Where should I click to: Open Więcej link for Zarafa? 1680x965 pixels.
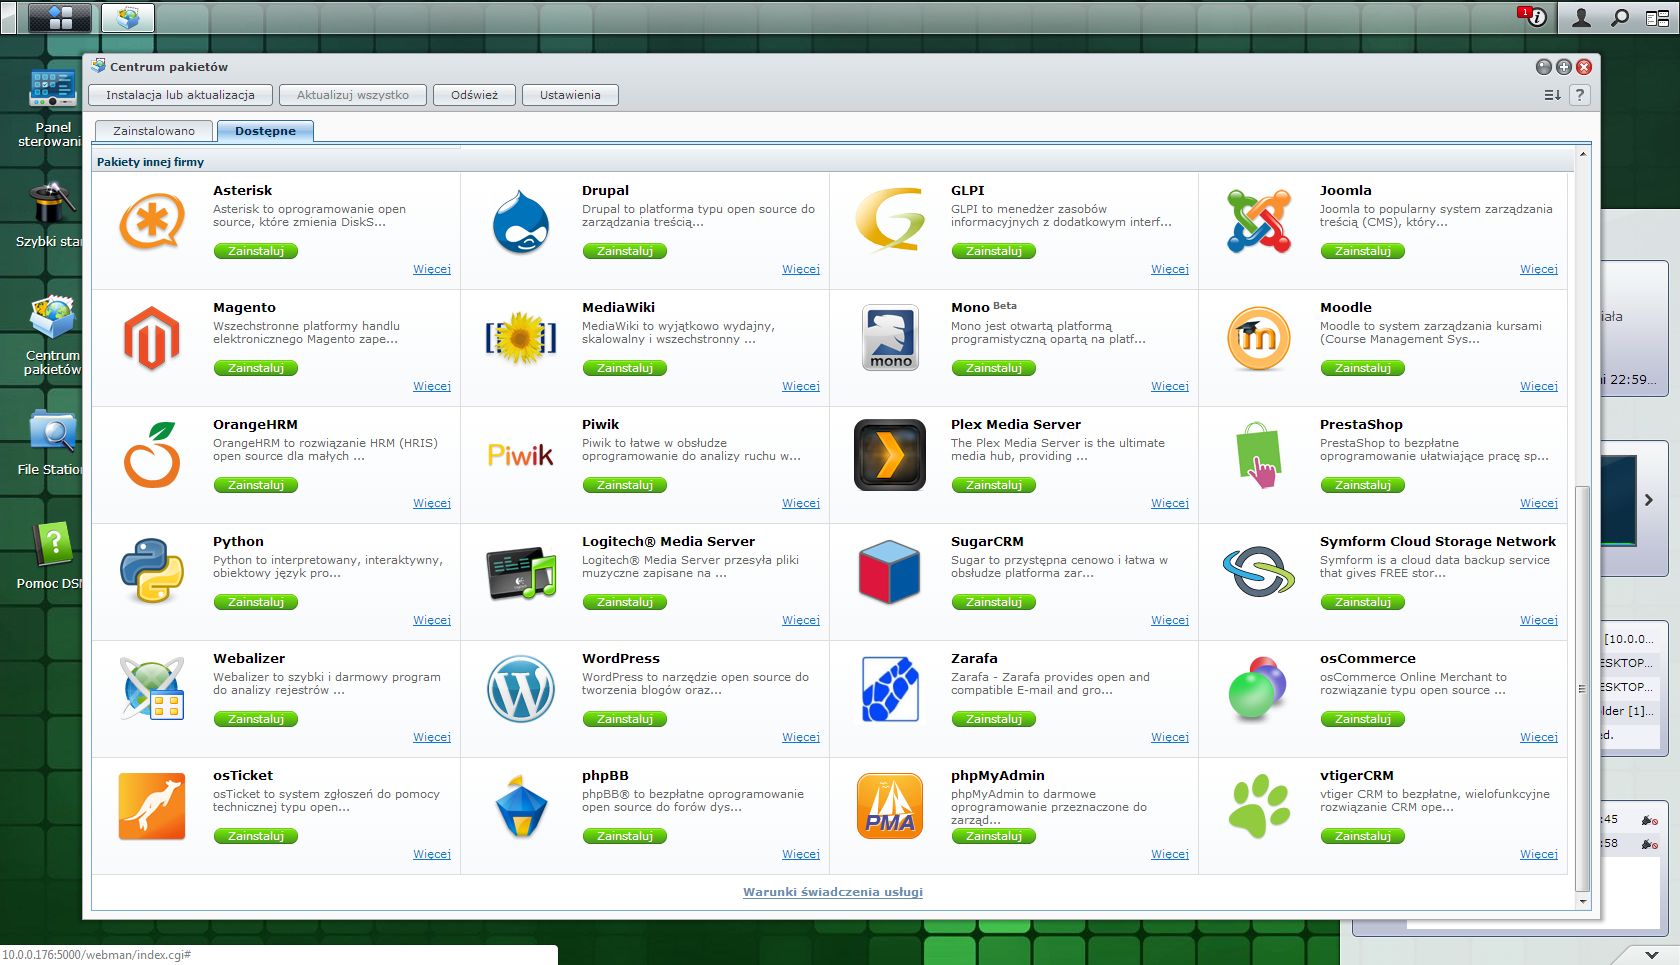click(1170, 737)
